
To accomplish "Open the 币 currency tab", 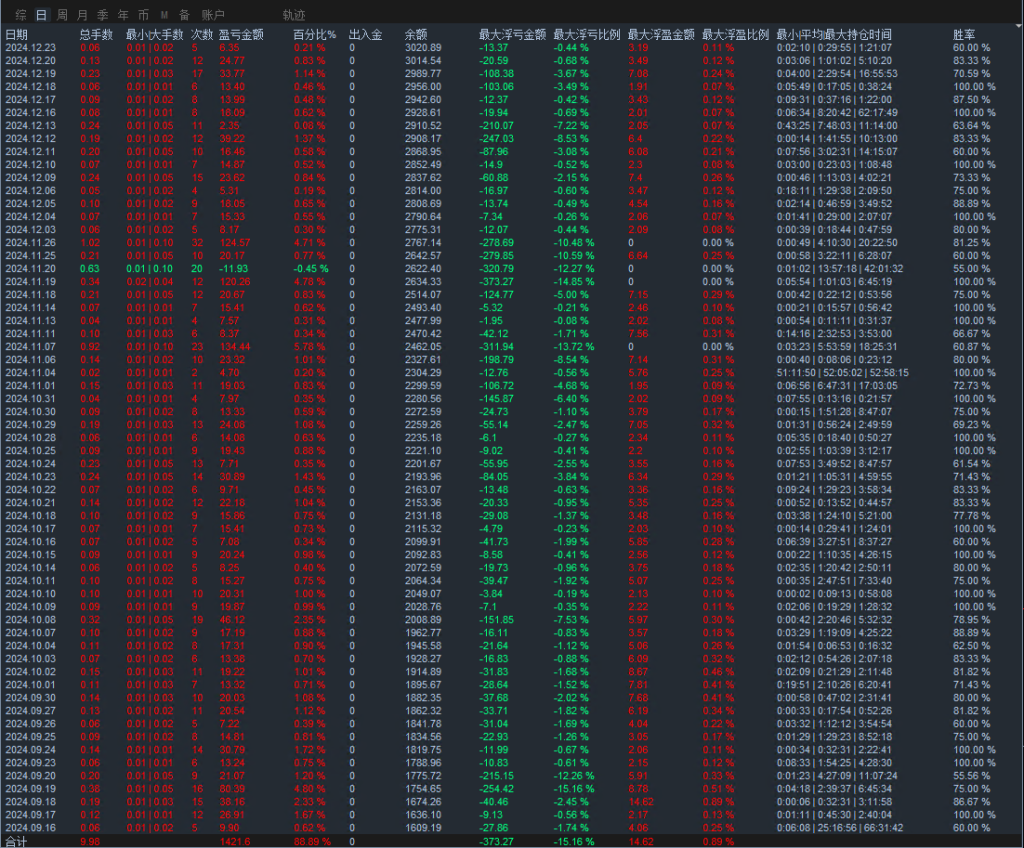I will 144,15.
